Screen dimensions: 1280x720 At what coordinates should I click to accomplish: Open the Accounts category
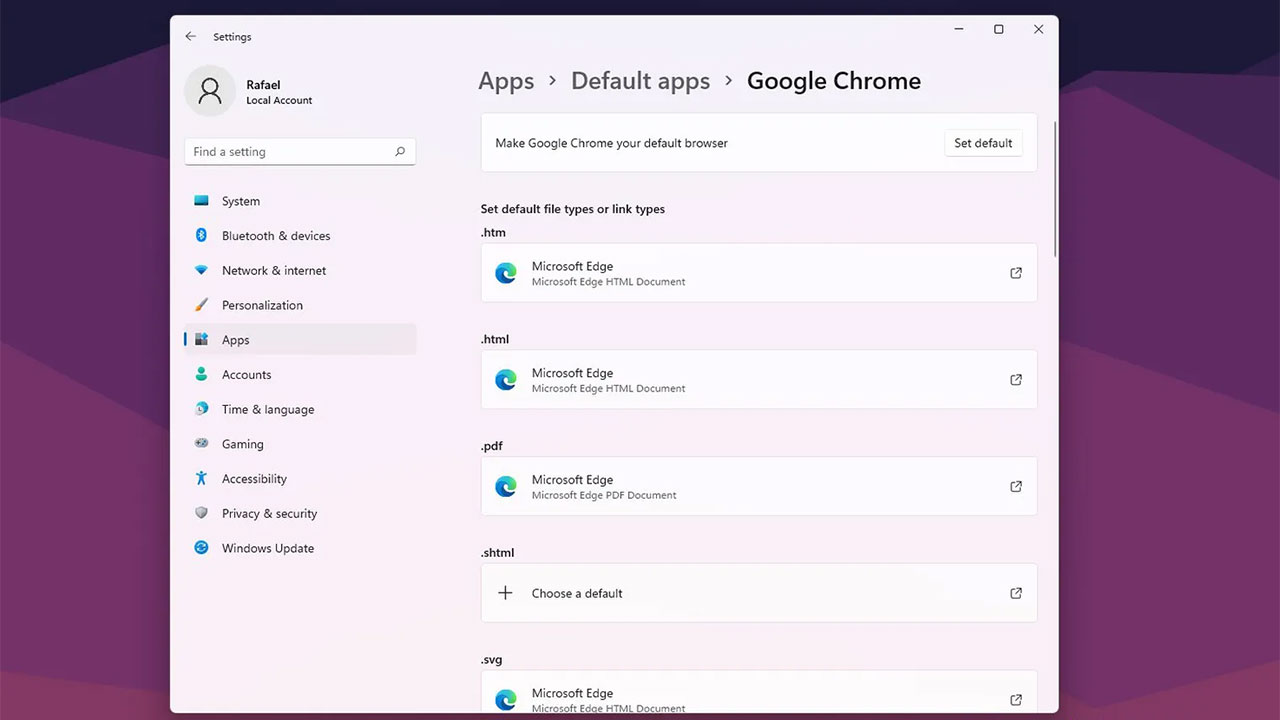300,375
